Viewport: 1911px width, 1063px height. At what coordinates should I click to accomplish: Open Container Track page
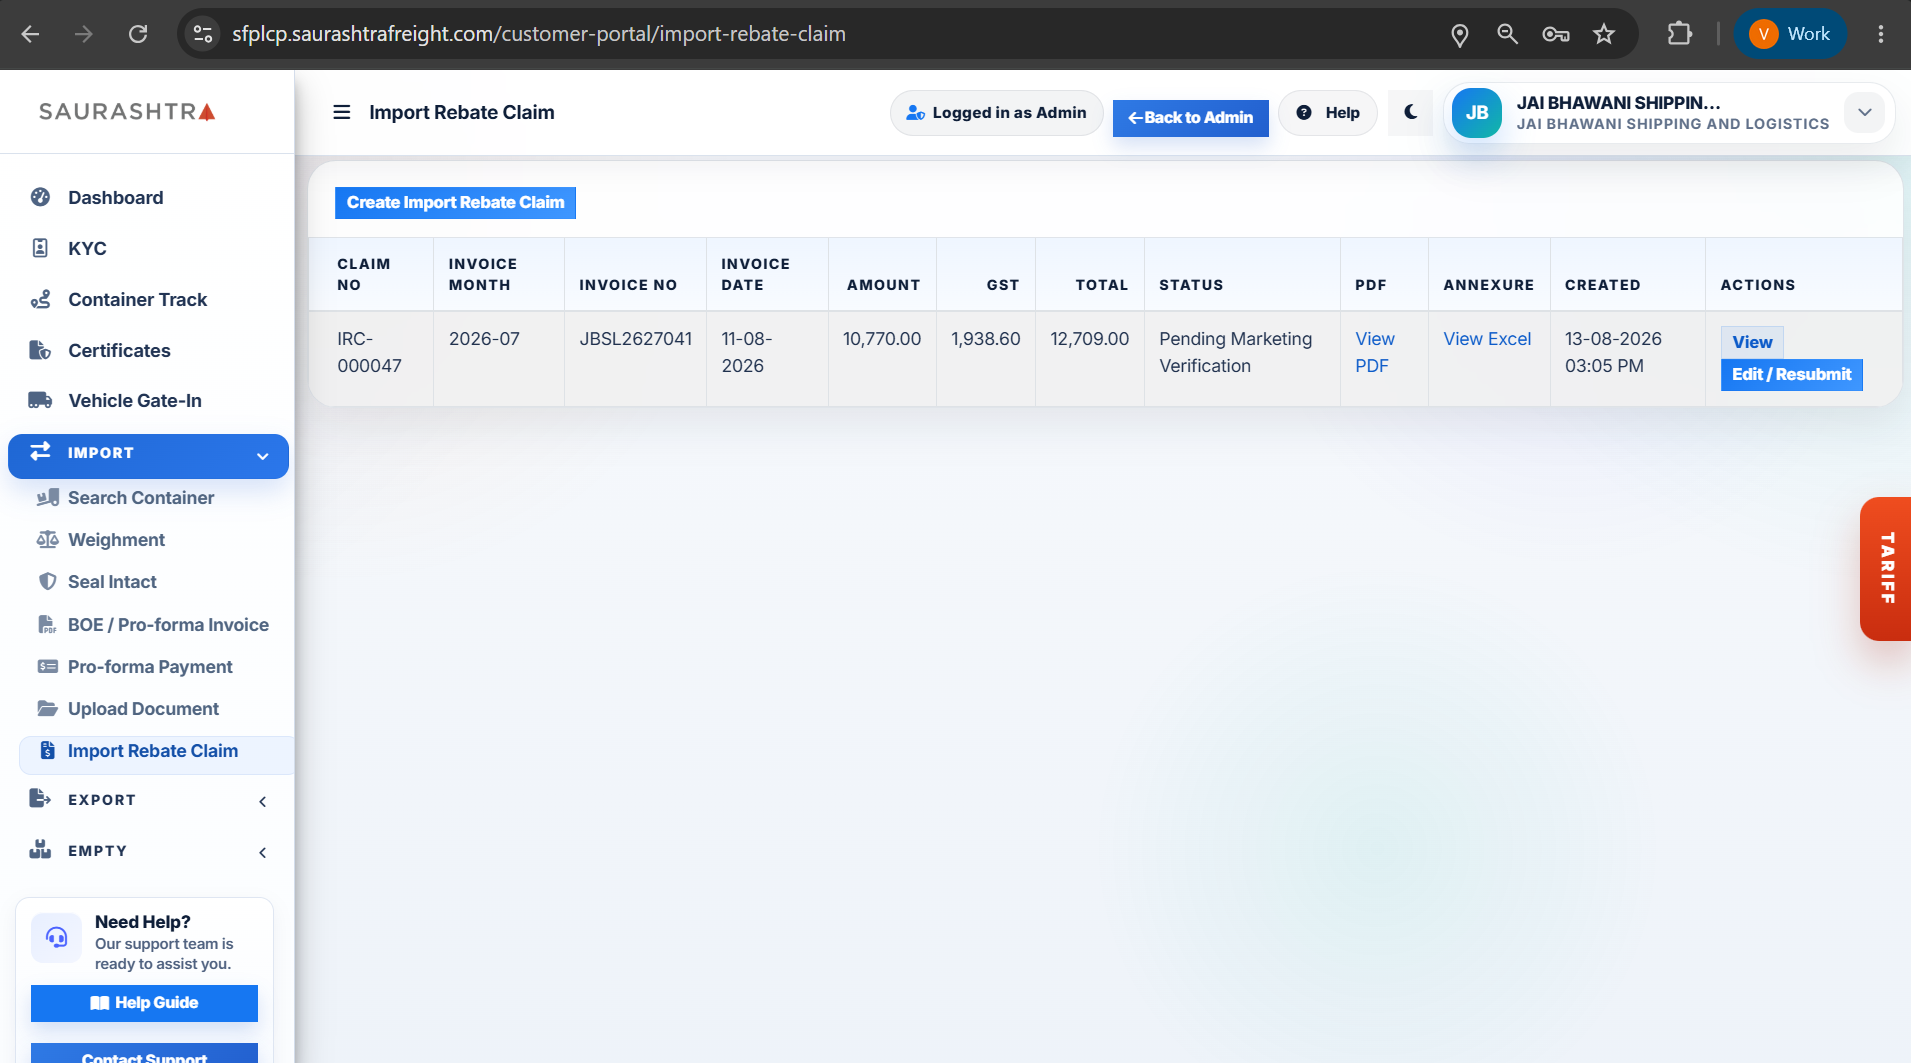point(137,300)
